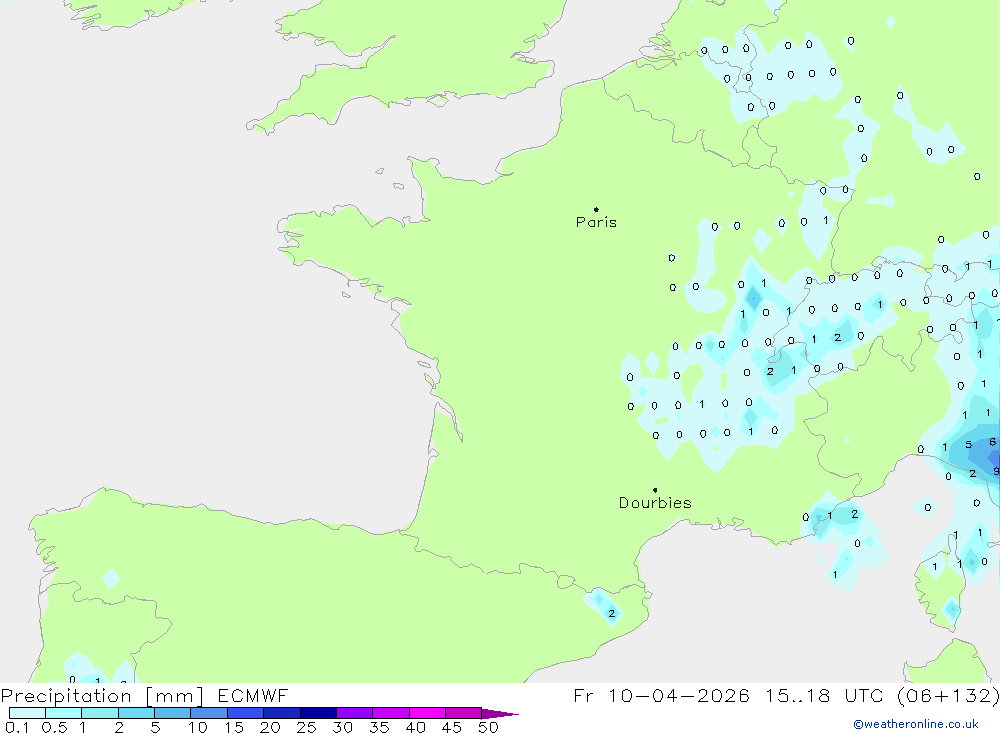1000x733 pixels.
Task: Click the Paris city dot marker
Action: click(x=596, y=210)
